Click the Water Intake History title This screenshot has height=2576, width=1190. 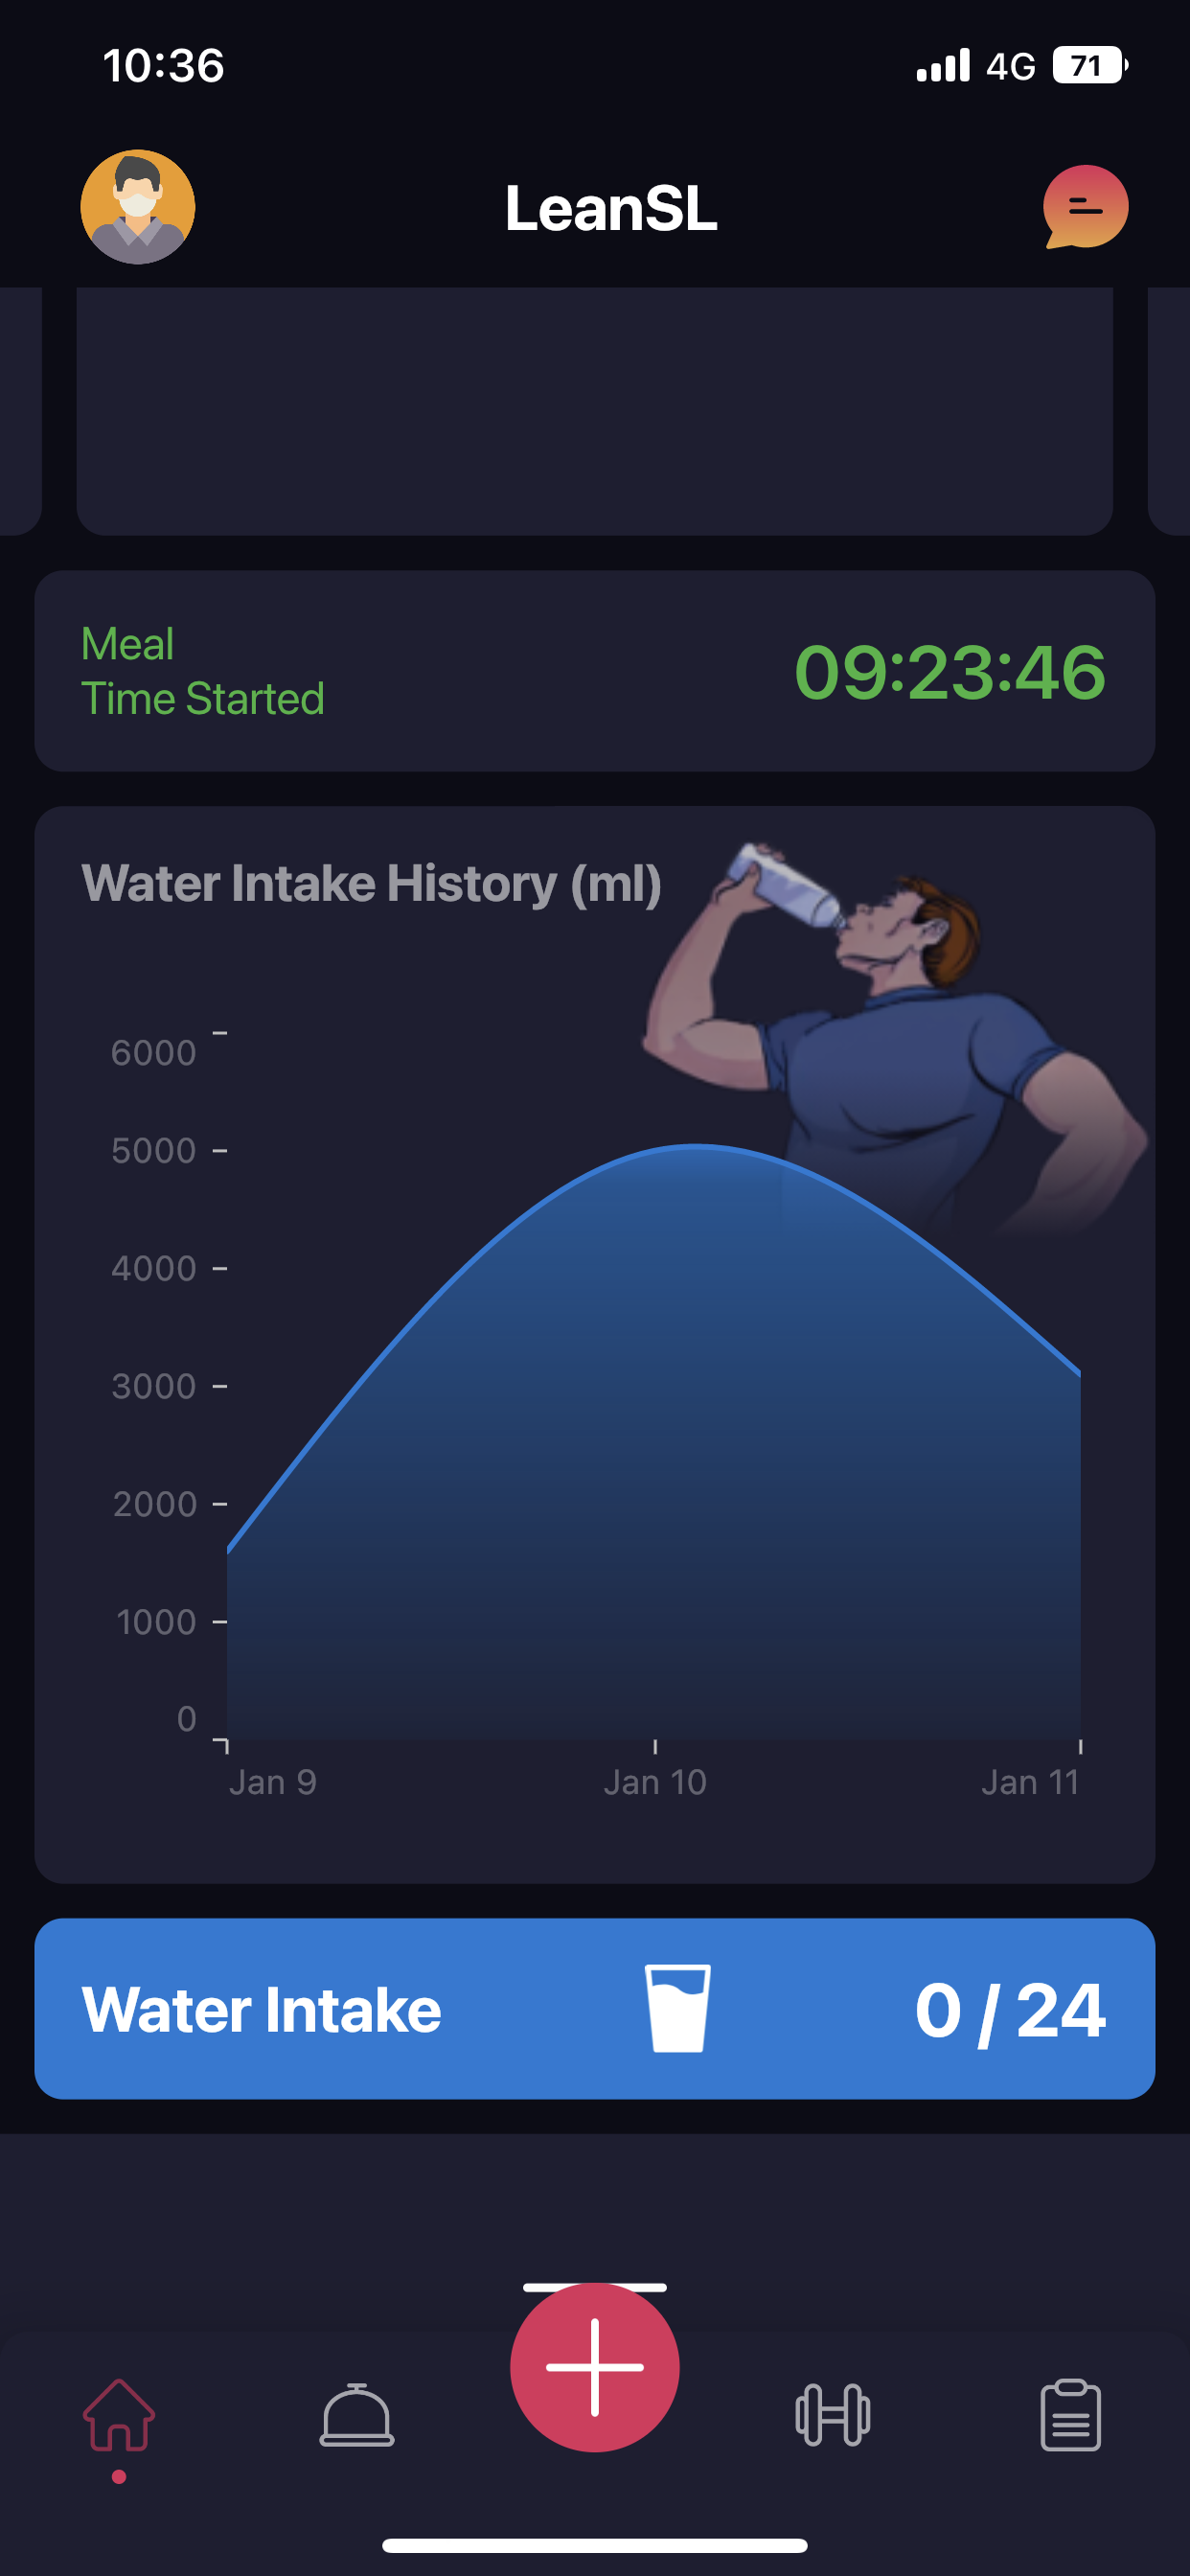click(371, 884)
